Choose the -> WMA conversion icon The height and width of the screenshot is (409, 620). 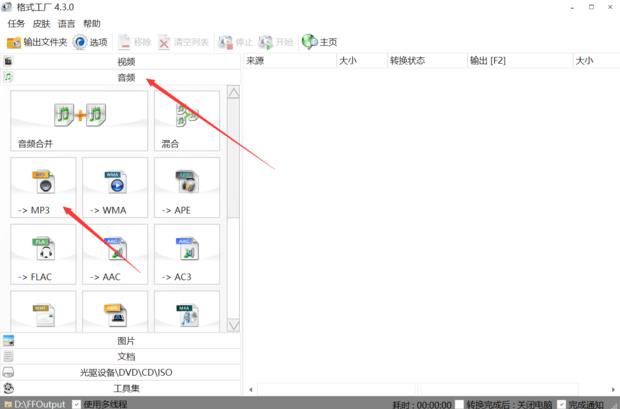(114, 187)
